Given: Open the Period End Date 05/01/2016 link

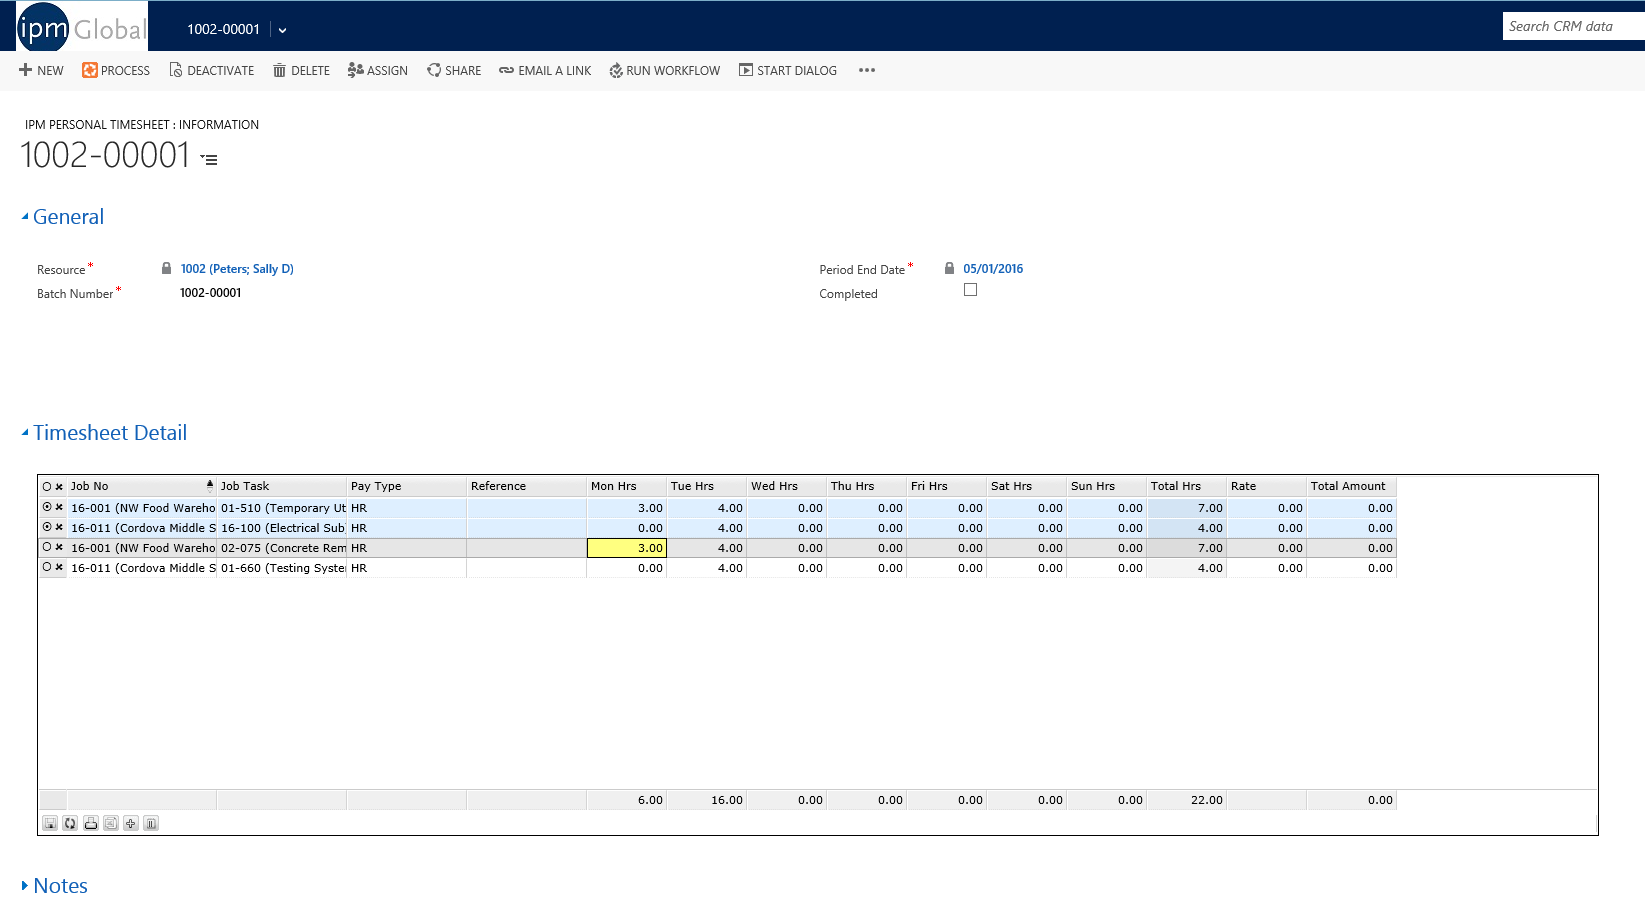Looking at the screenshot, I should (992, 268).
